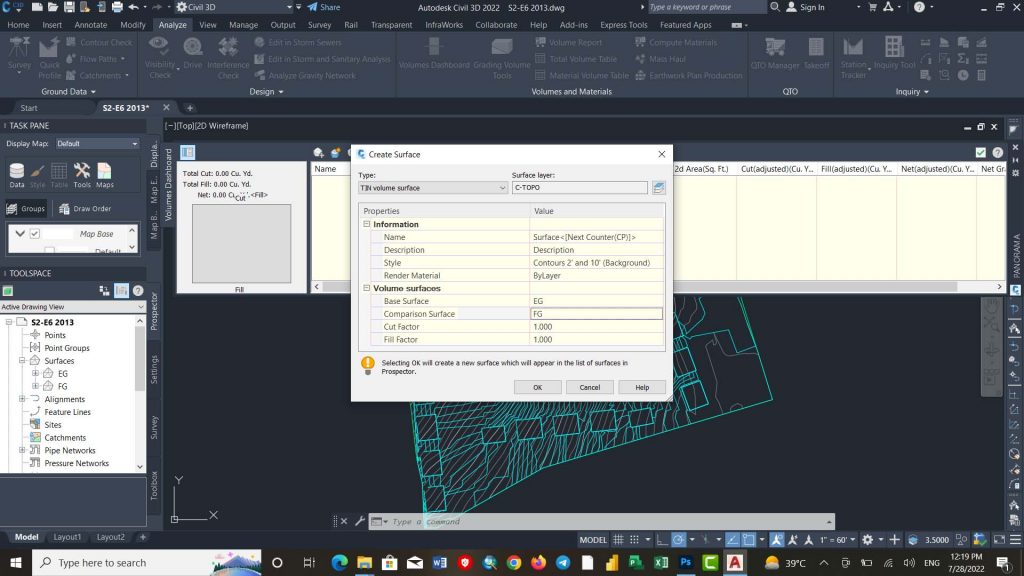Open Microsoft Edge from the taskbar
The height and width of the screenshot is (576, 1024).
coord(339,562)
